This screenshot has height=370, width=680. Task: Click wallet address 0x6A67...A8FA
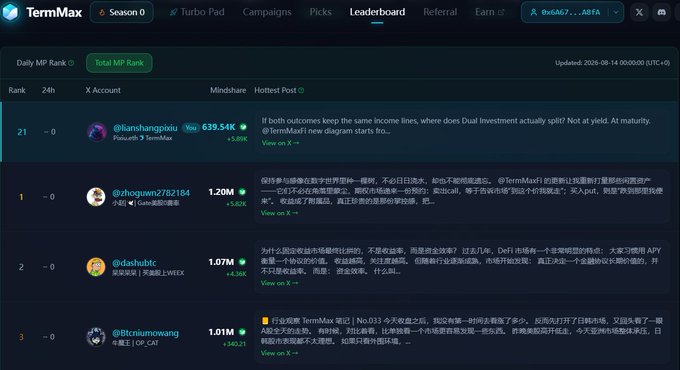point(571,12)
